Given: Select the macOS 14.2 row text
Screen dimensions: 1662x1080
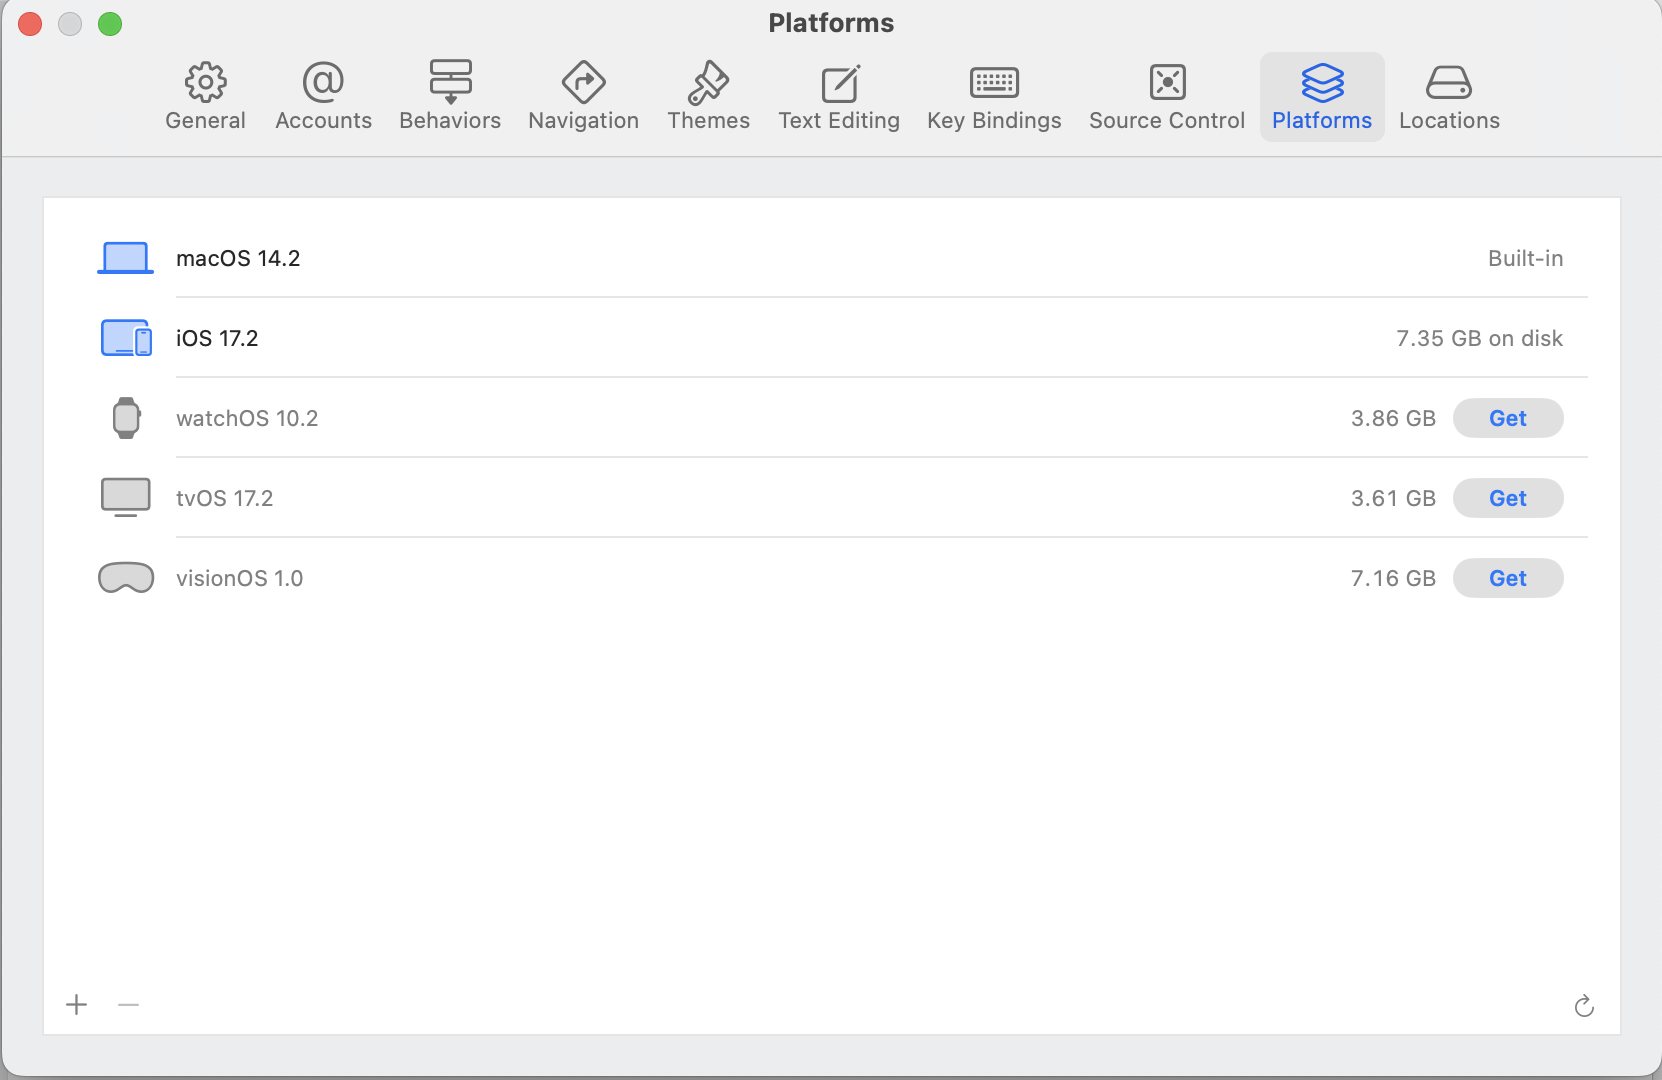Looking at the screenshot, I should pyautogui.click(x=238, y=258).
